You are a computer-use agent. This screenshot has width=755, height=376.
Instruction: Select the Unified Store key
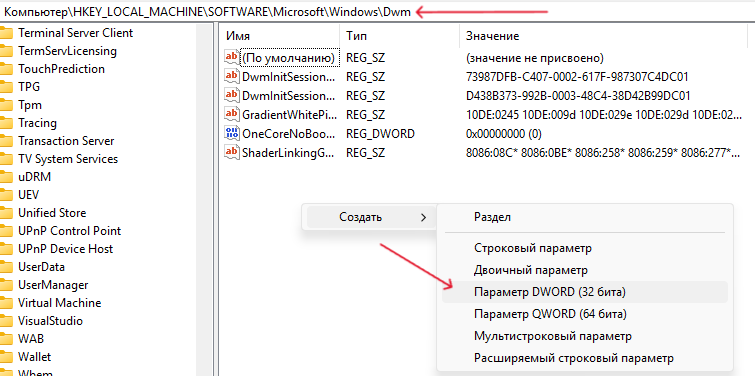tap(52, 213)
